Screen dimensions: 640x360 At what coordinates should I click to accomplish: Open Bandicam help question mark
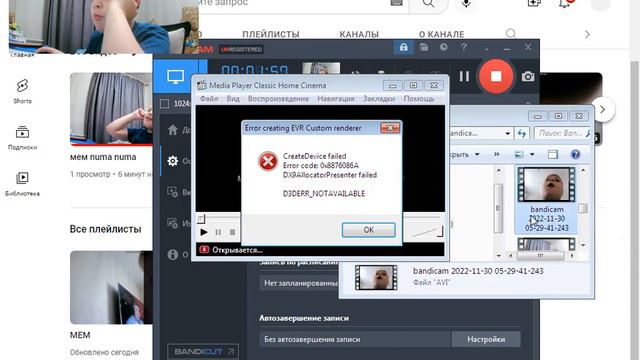pyautogui.click(x=464, y=47)
